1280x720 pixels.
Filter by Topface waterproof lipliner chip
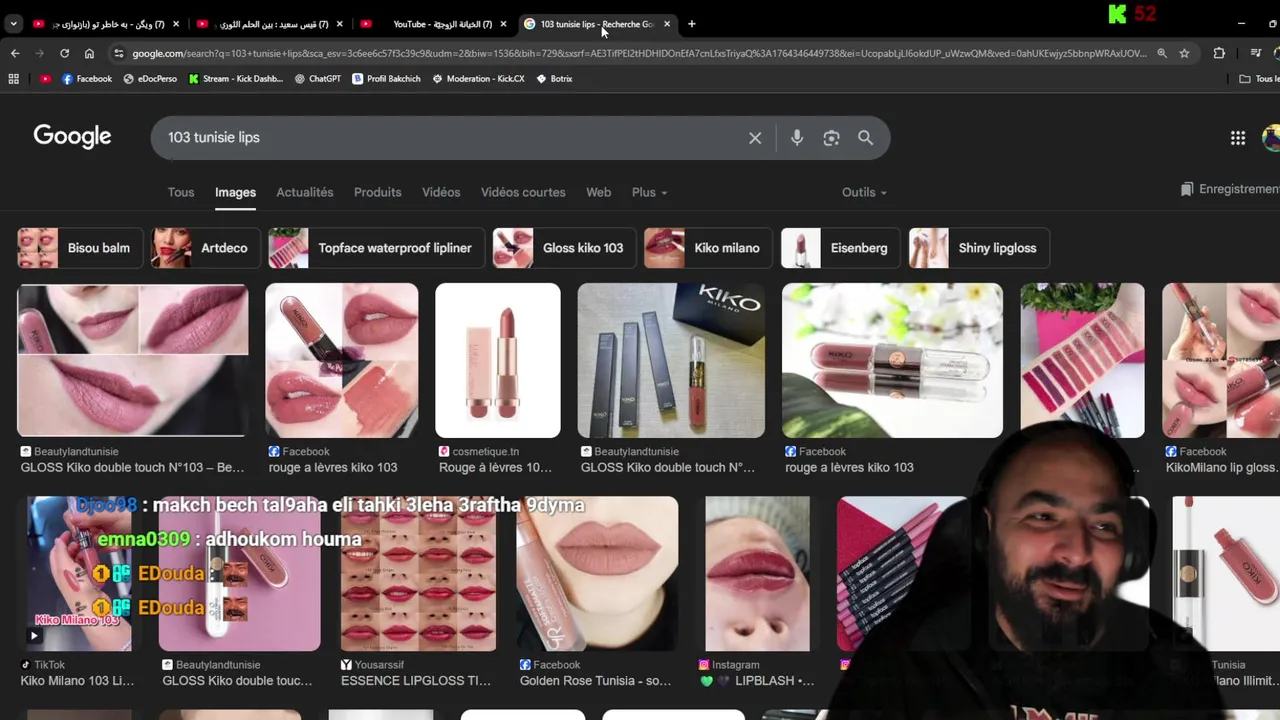pyautogui.click(x=376, y=248)
